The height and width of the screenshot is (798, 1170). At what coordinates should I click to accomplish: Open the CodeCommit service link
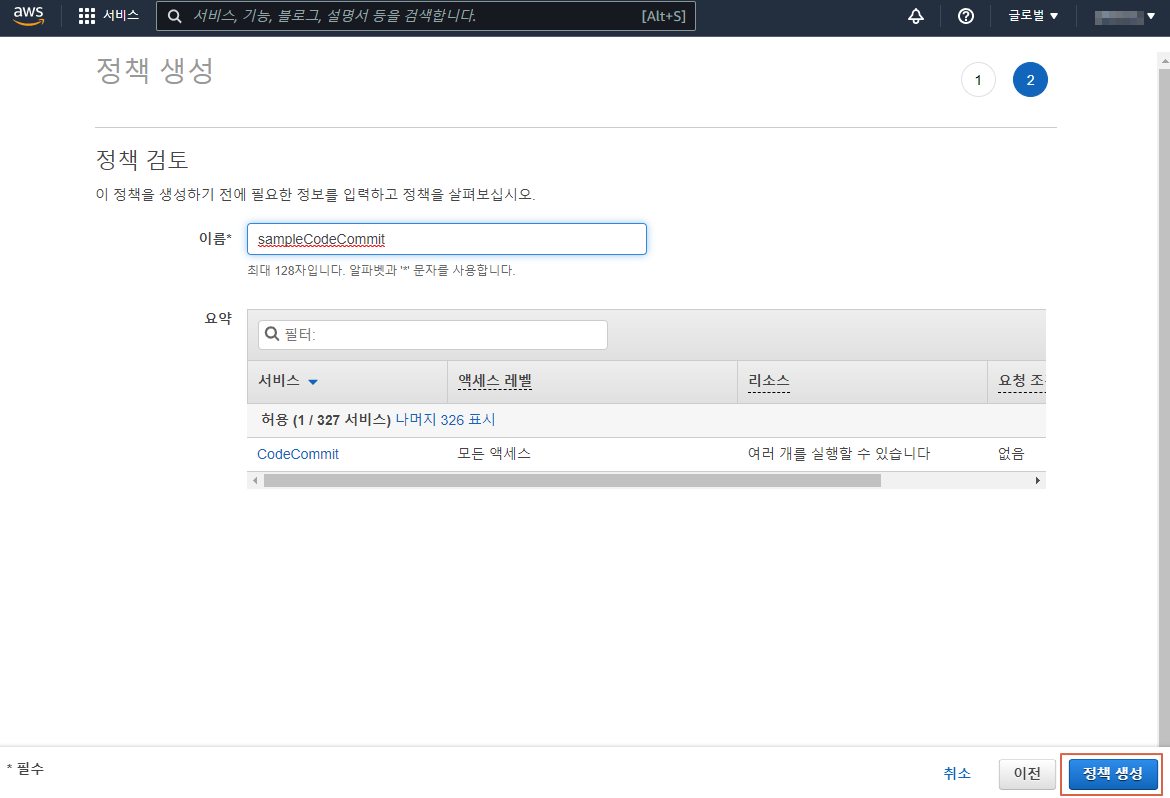click(298, 454)
